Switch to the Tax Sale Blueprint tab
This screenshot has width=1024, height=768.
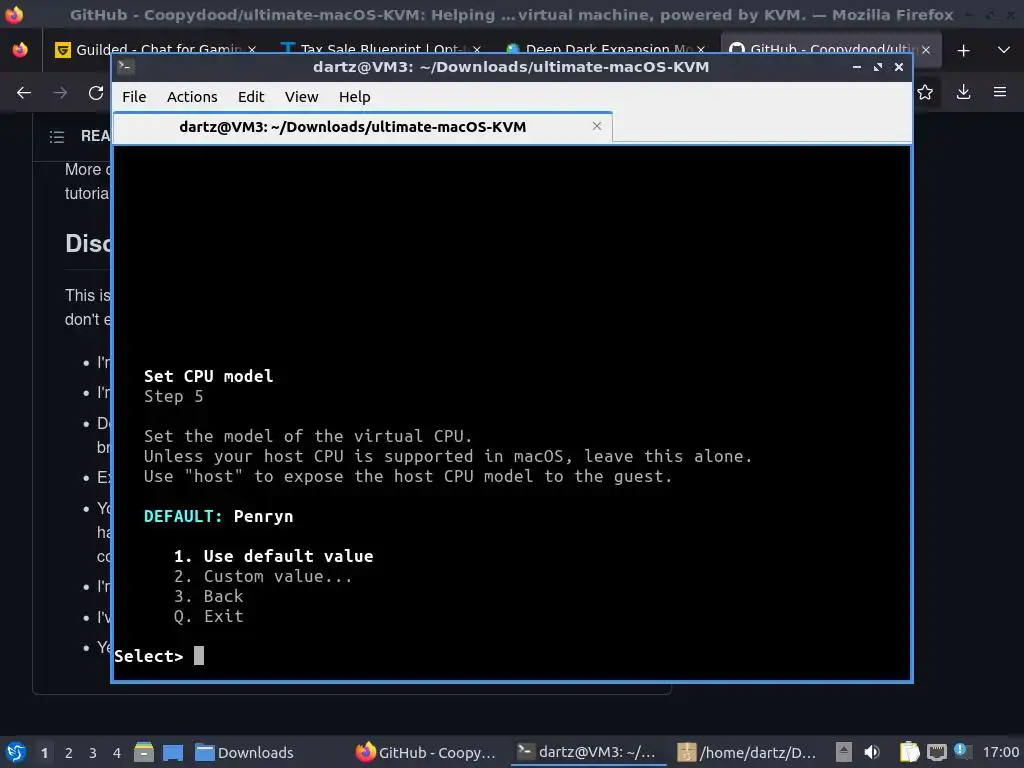pyautogui.click(x=379, y=50)
